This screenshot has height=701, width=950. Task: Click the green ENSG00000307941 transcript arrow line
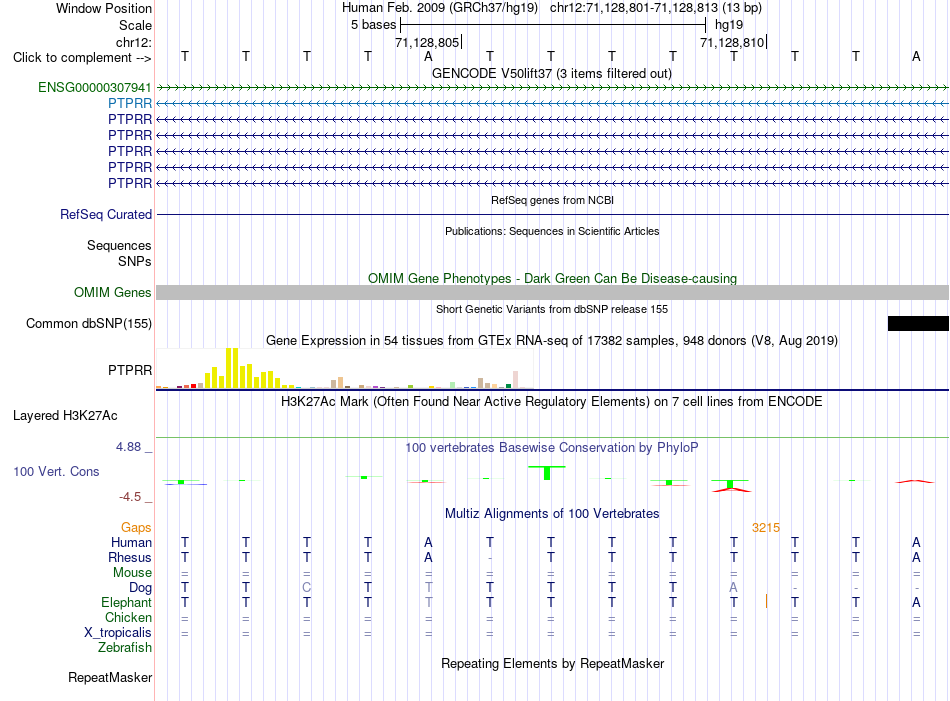coord(552,88)
